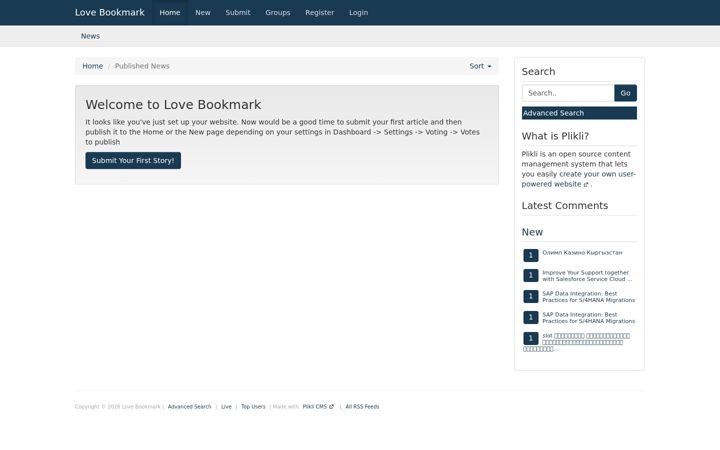Open first SAP Data Integration story link
The image size is (720, 450).
[x=588, y=297]
